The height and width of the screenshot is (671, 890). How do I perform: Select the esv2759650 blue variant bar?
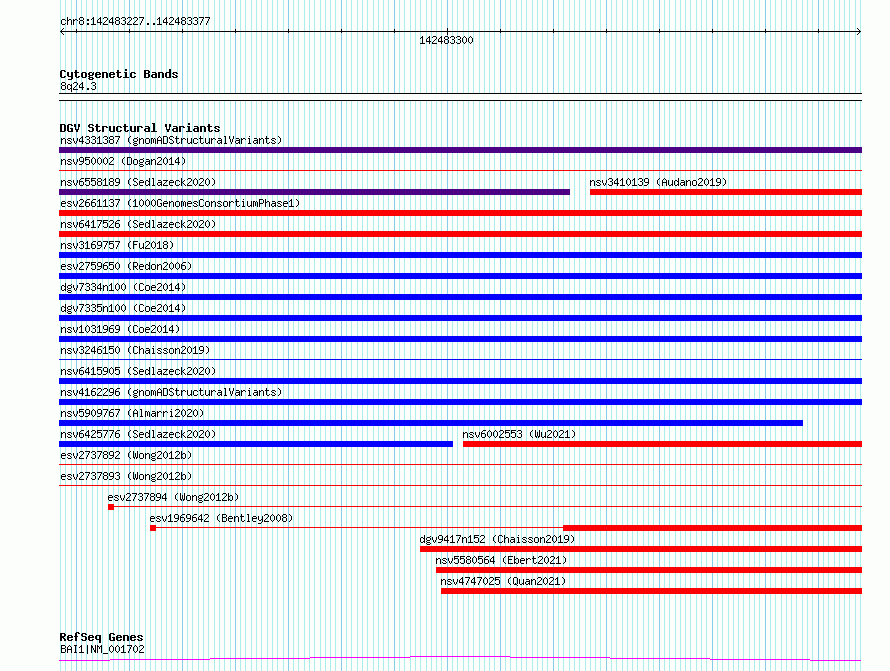click(x=460, y=276)
